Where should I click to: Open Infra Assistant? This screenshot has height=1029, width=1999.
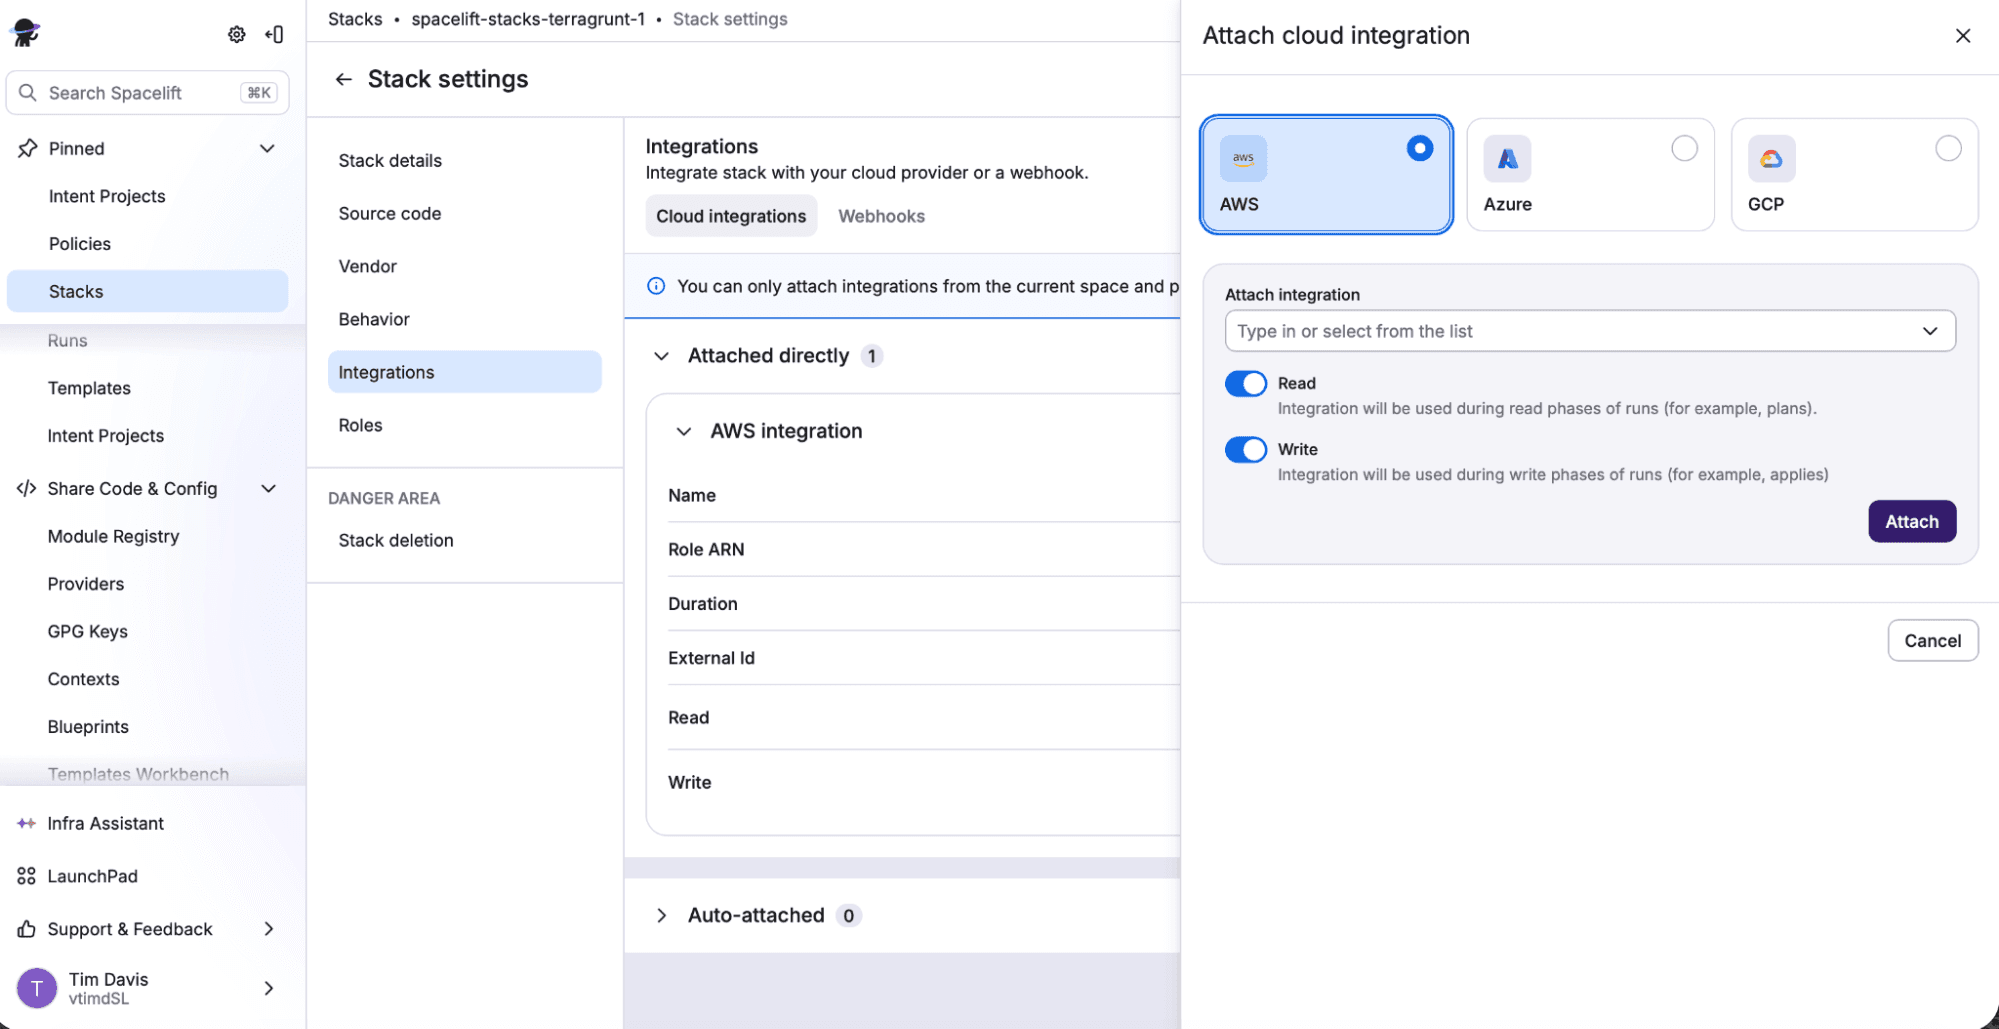(105, 823)
